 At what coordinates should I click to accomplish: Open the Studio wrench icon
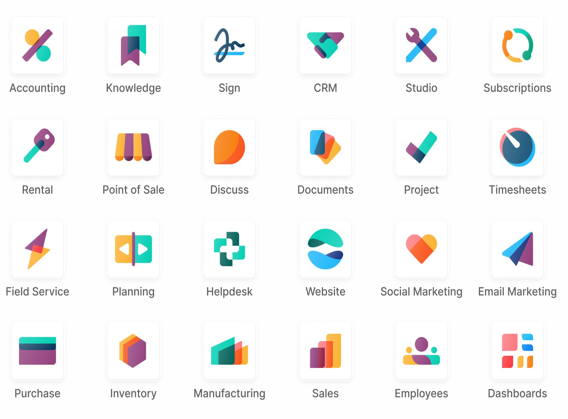click(421, 45)
